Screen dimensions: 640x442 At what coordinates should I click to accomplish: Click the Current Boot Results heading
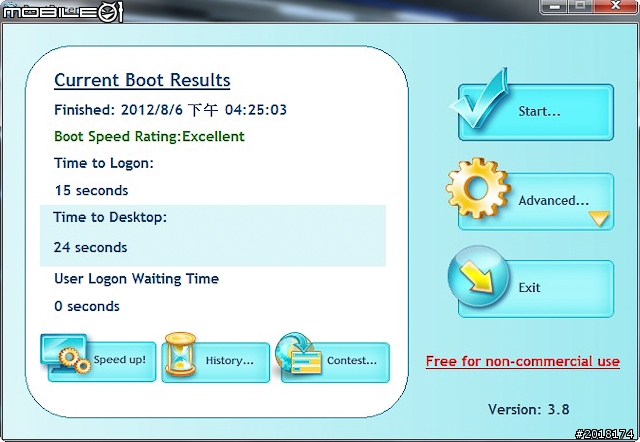click(142, 80)
